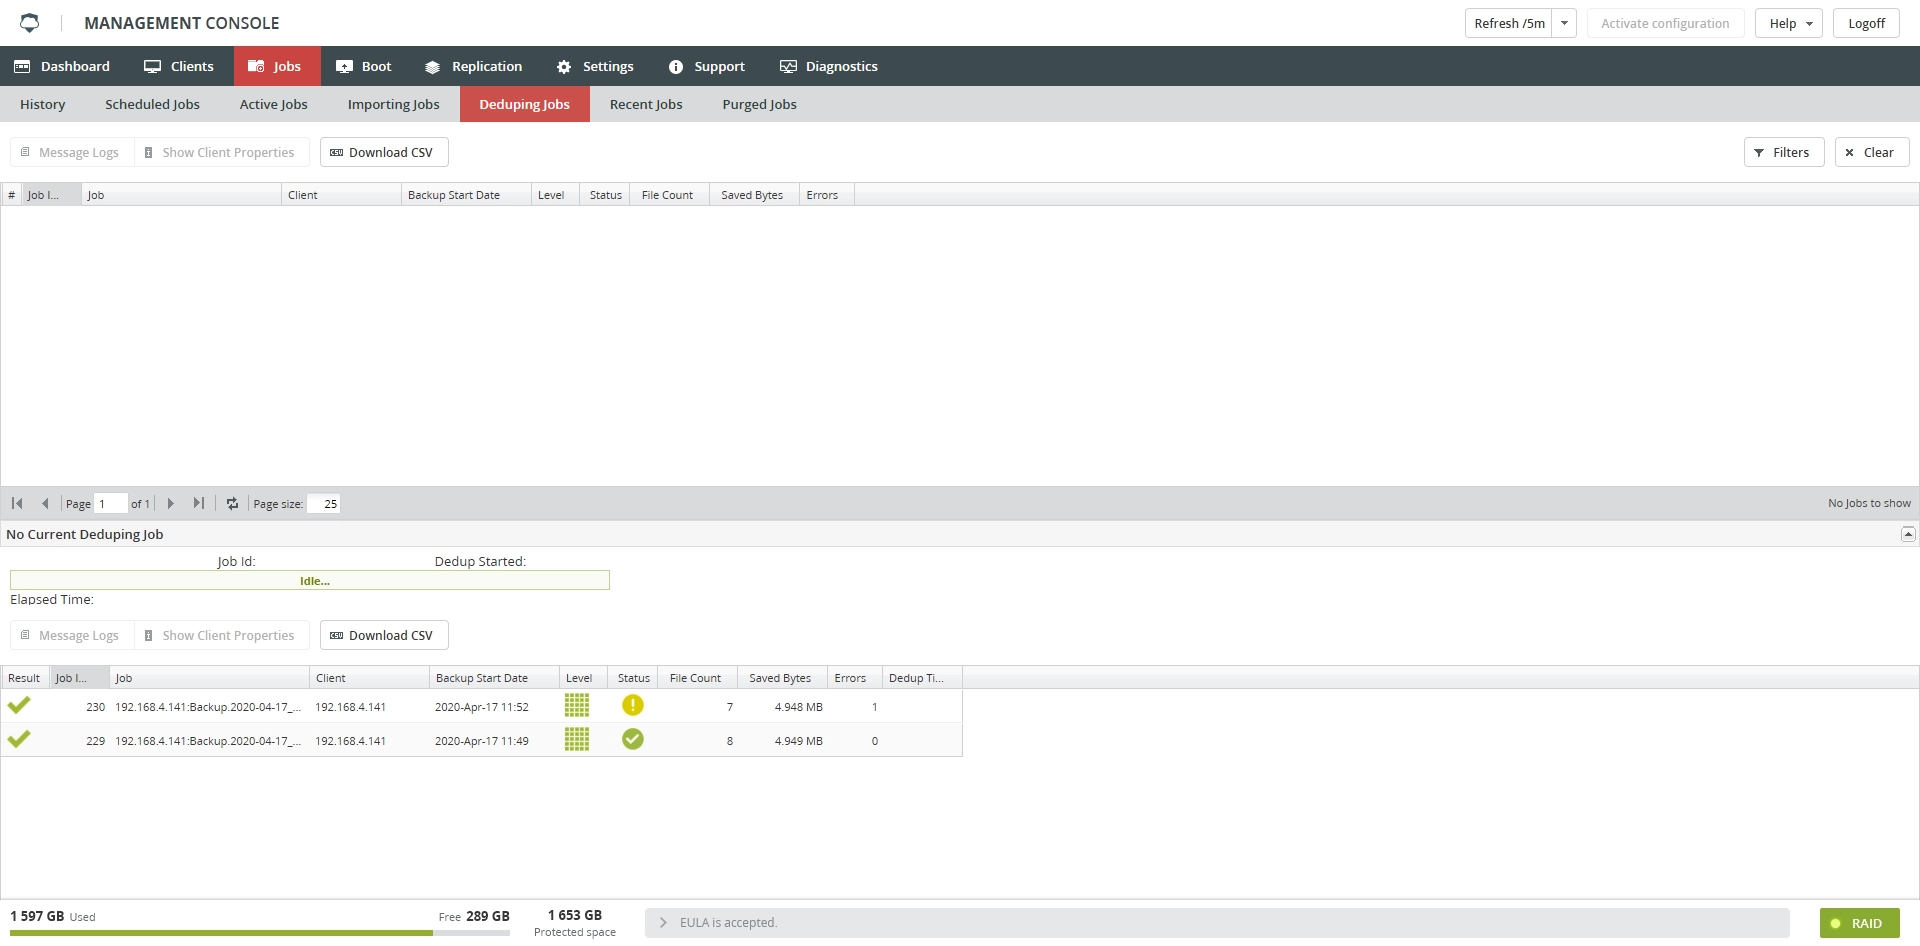Click the lower Show Client Properties button
This screenshot has width=1920, height=946.
[220, 635]
